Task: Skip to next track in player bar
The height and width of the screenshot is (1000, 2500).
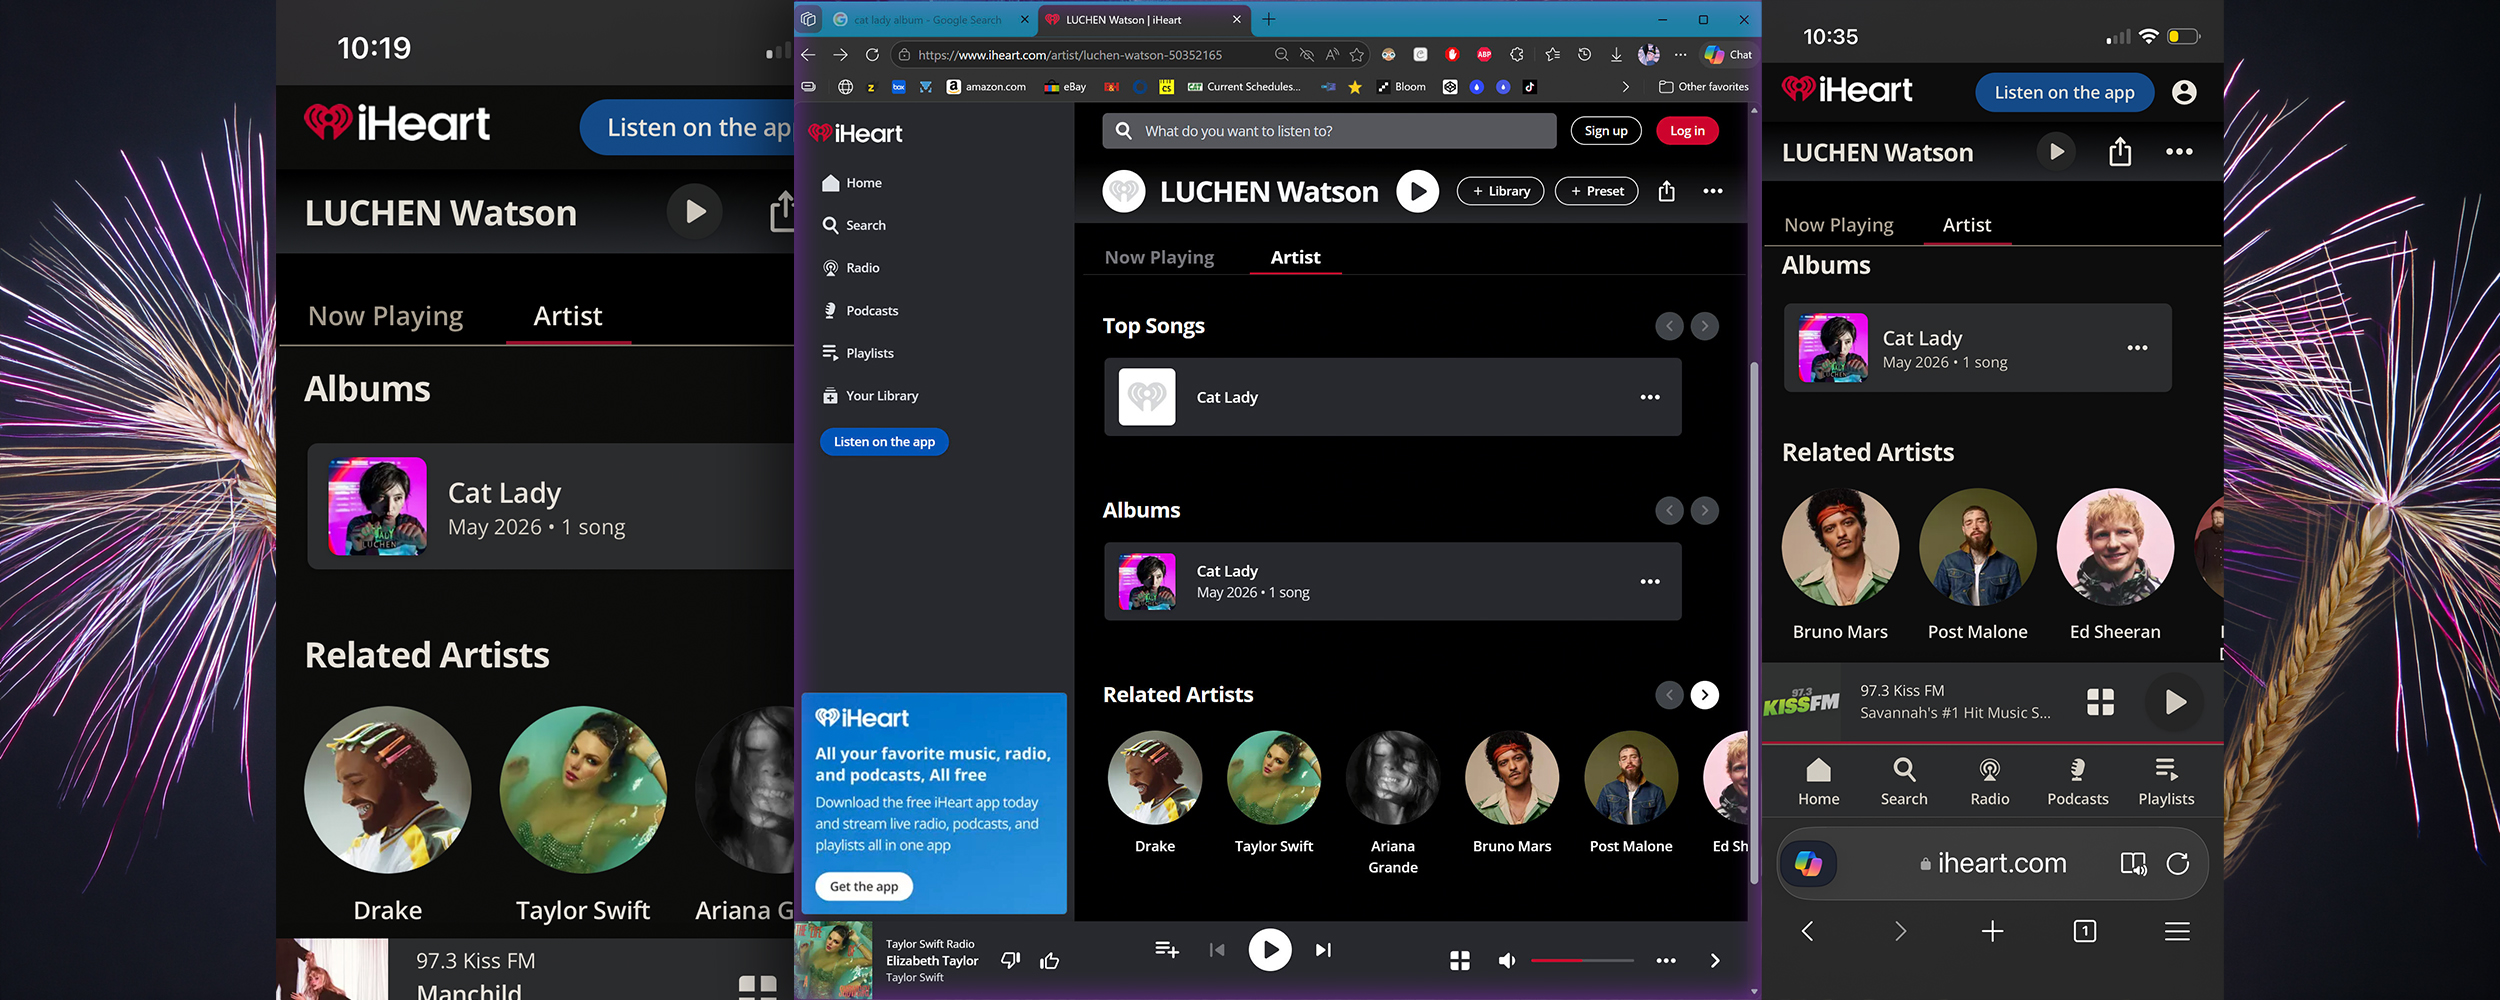Action: (1323, 950)
